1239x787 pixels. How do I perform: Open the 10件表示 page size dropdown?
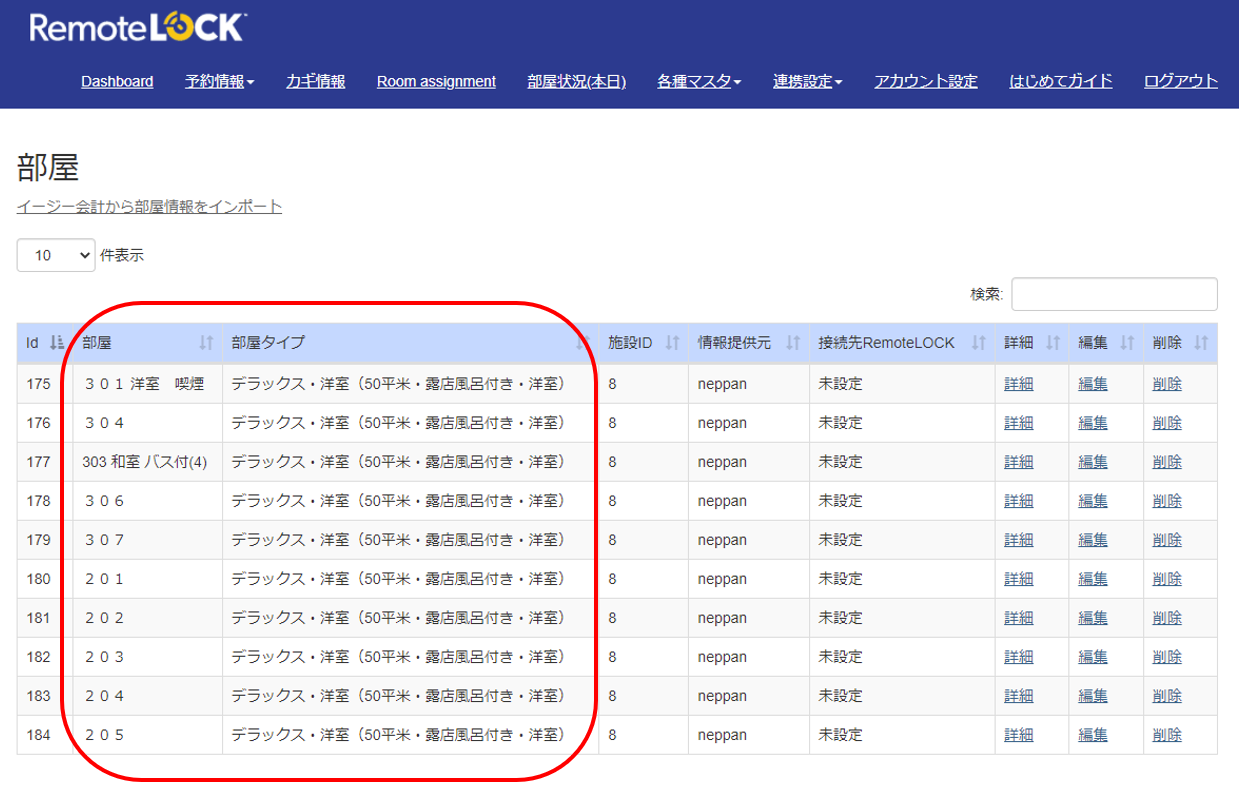(56, 255)
